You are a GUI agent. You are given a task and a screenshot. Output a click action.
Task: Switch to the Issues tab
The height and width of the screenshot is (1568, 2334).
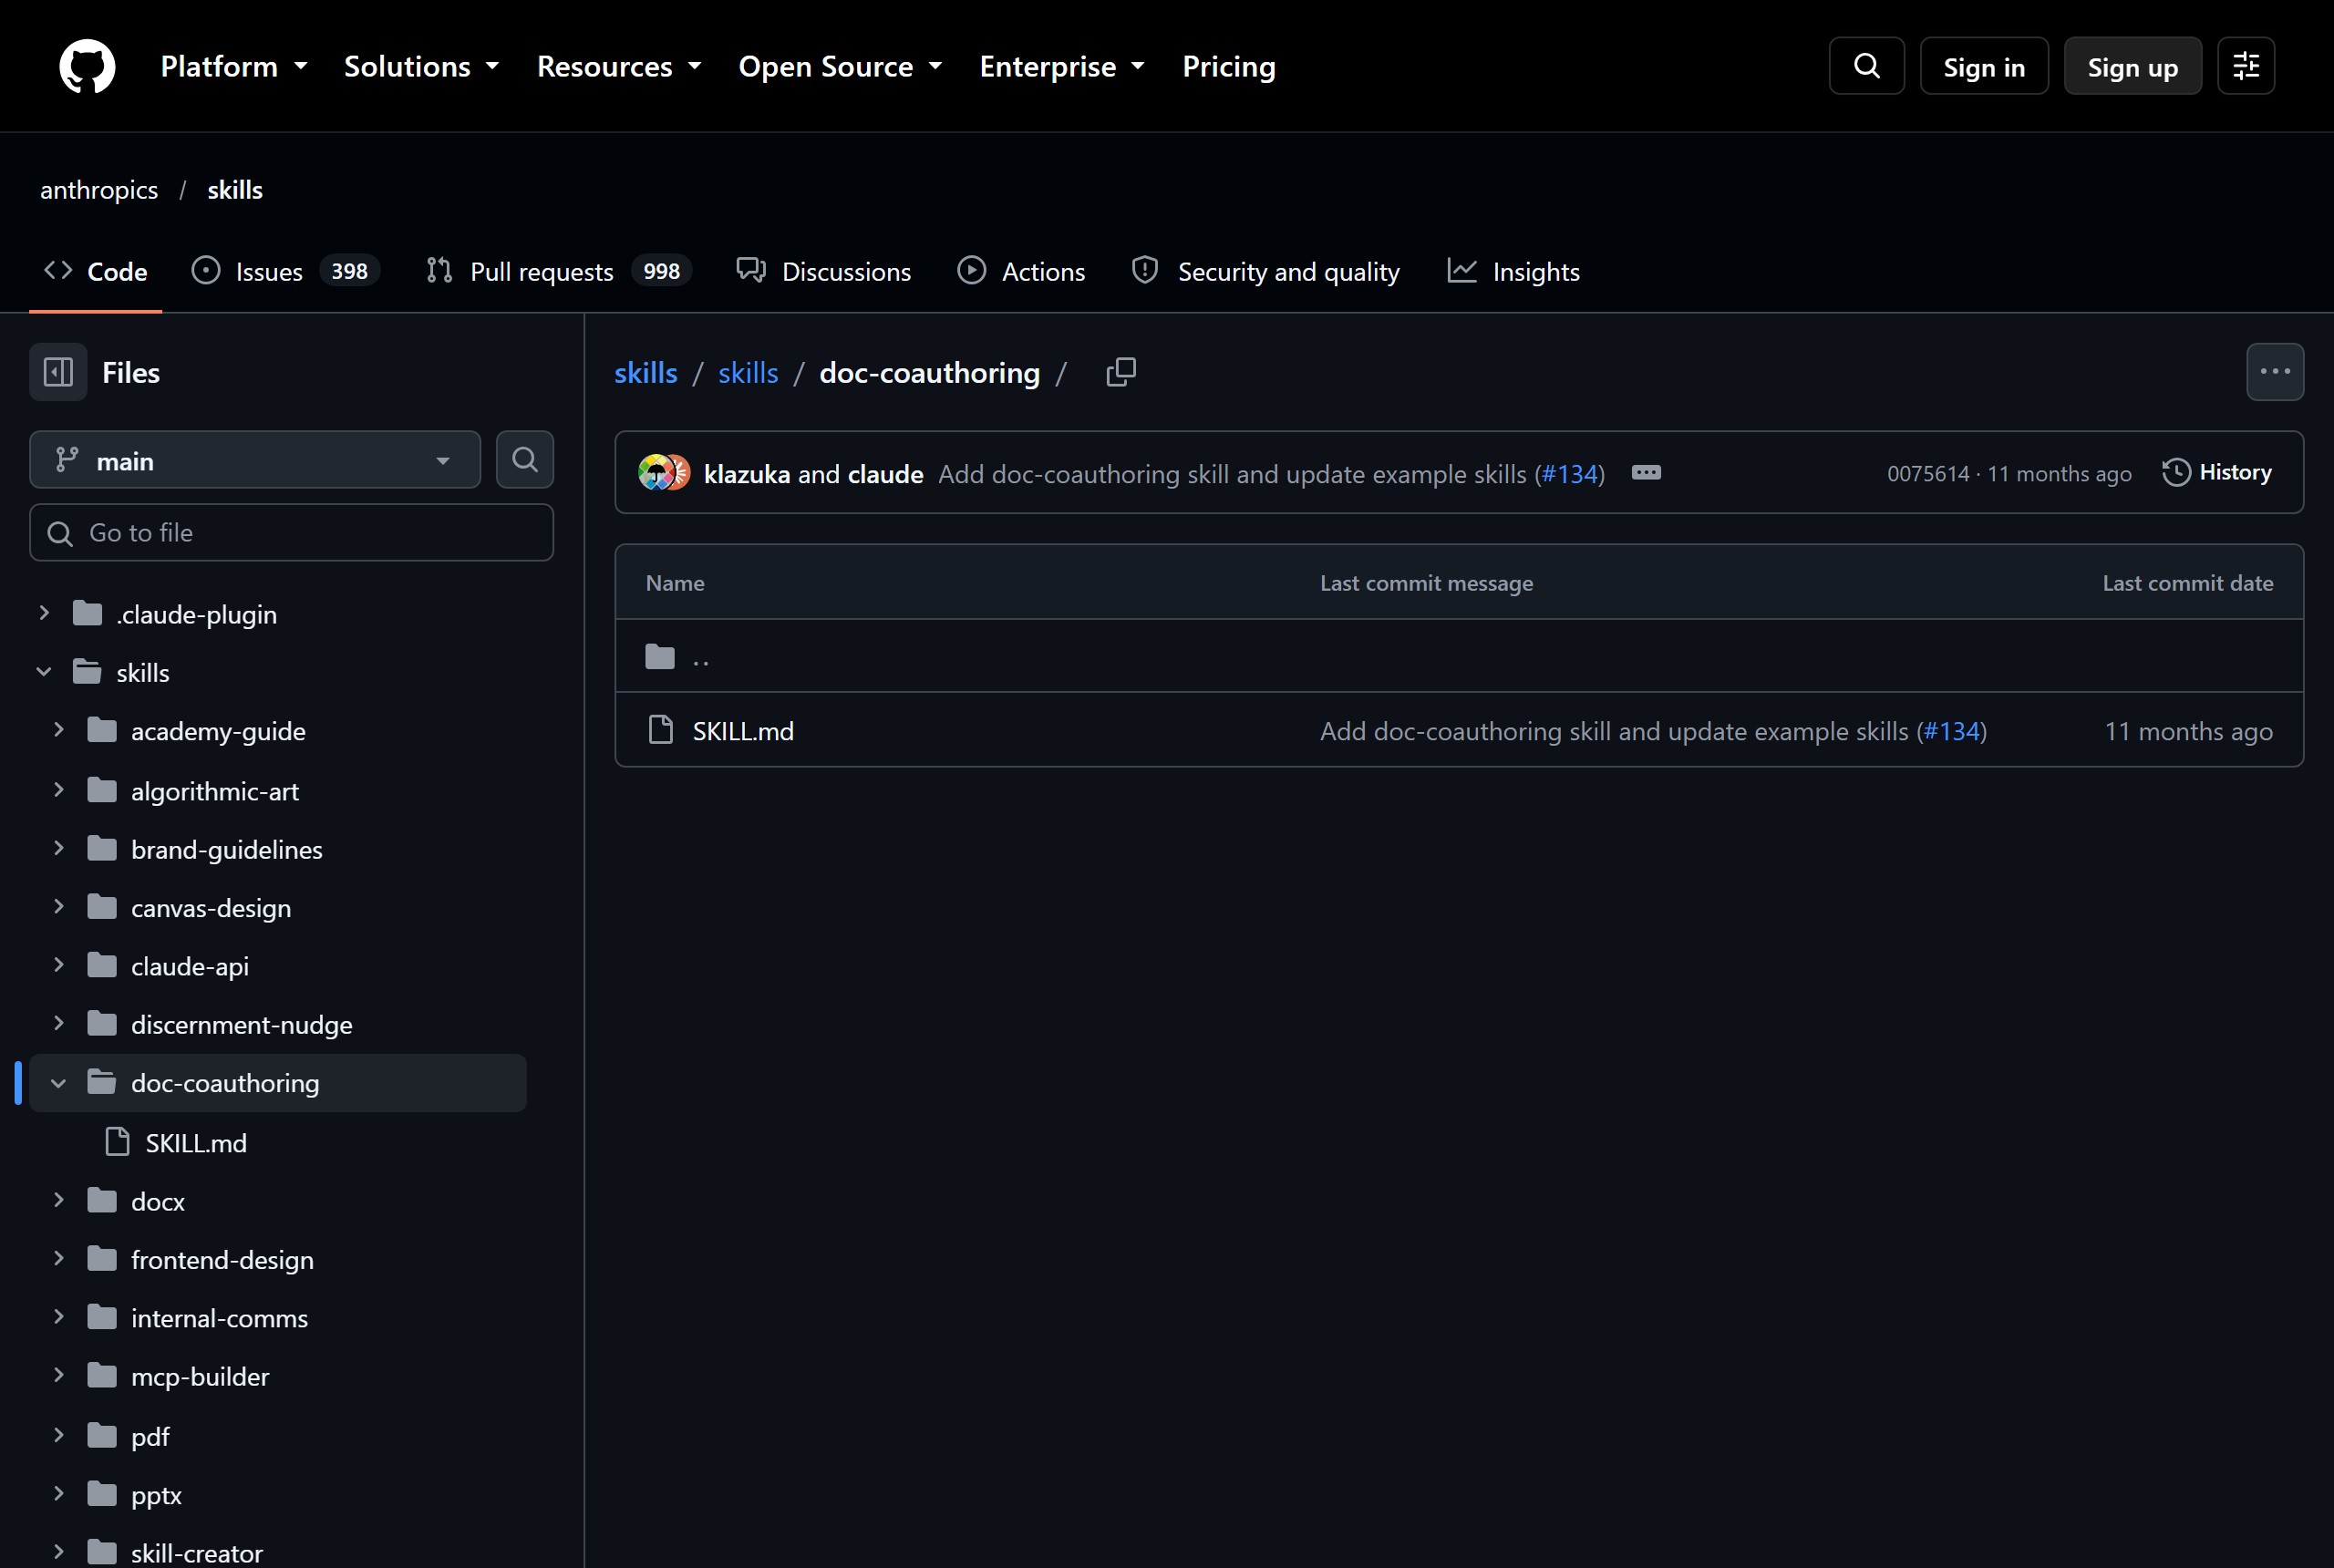285,271
